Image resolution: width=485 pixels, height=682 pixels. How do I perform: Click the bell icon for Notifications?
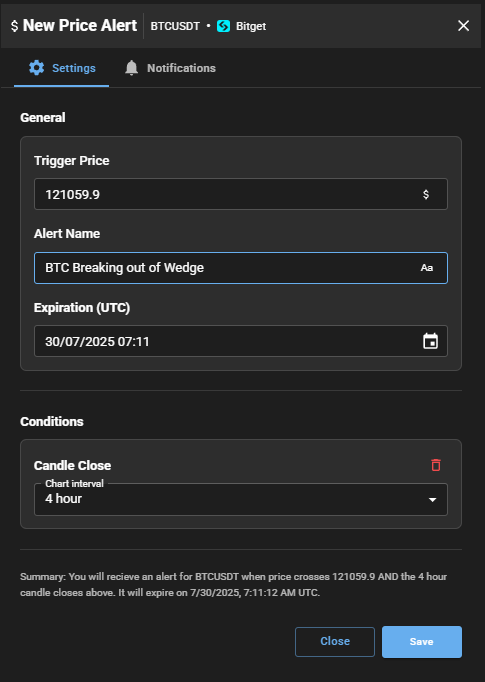click(131, 68)
